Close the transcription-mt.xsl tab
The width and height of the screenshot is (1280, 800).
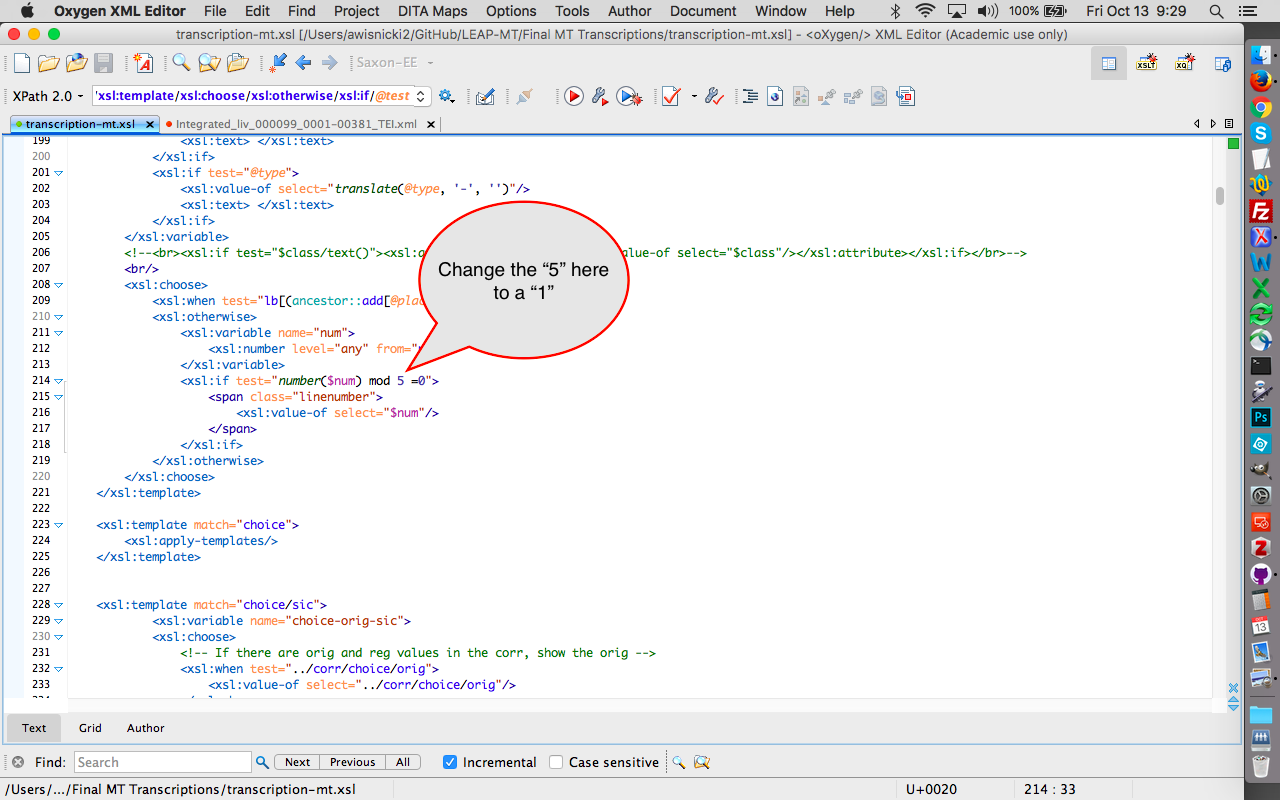(150, 124)
